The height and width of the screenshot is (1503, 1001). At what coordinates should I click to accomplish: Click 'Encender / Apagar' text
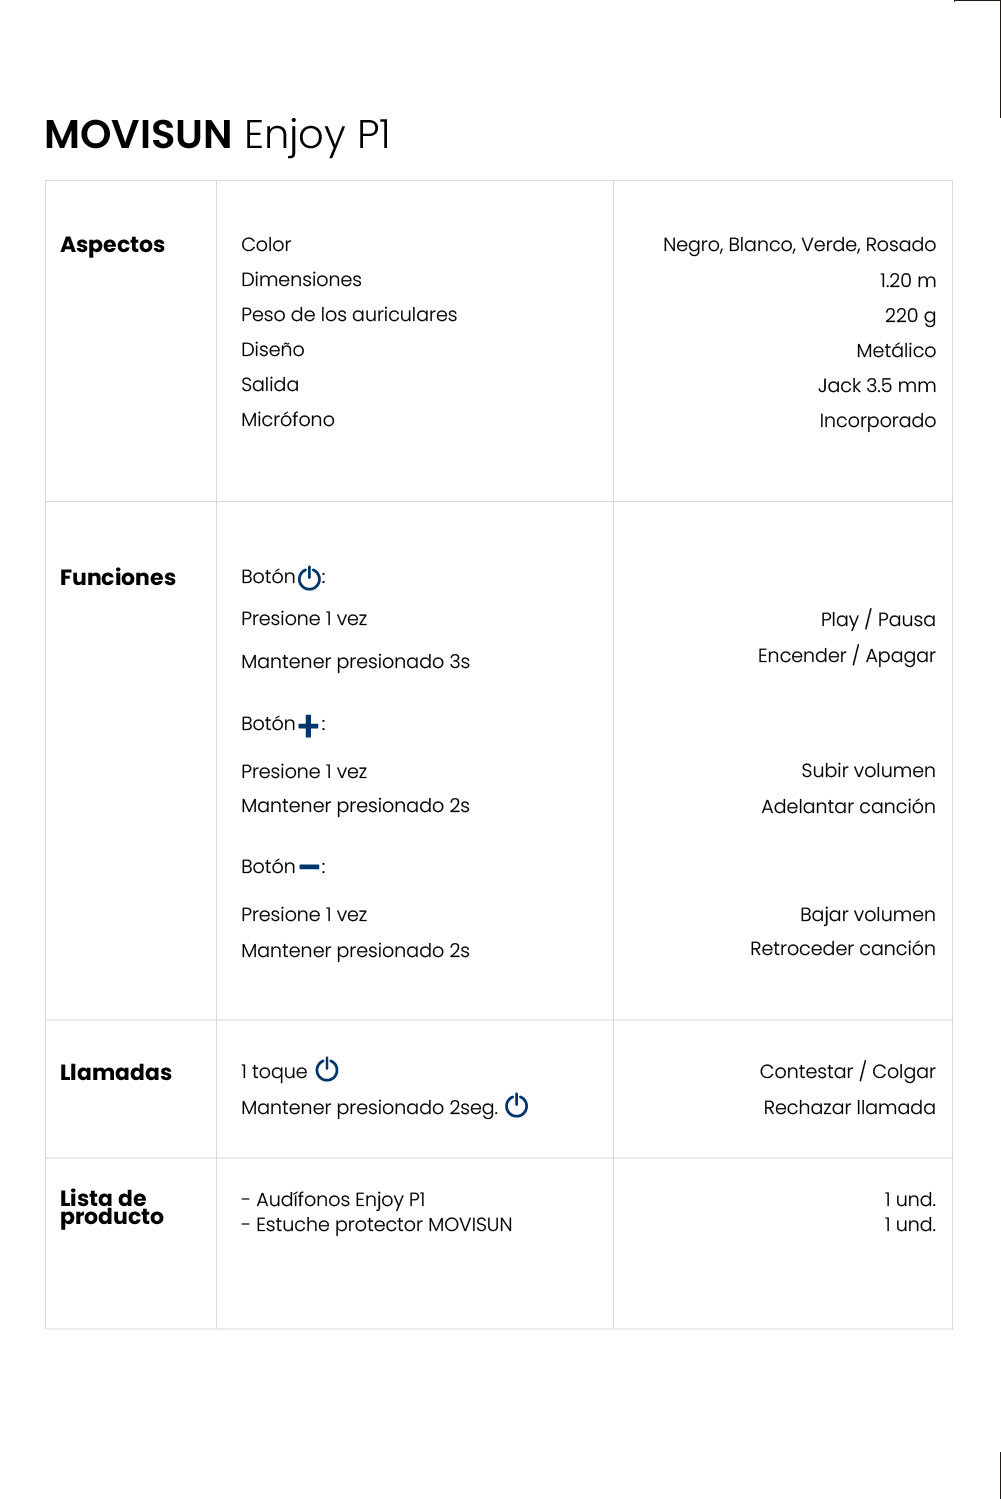click(x=847, y=656)
